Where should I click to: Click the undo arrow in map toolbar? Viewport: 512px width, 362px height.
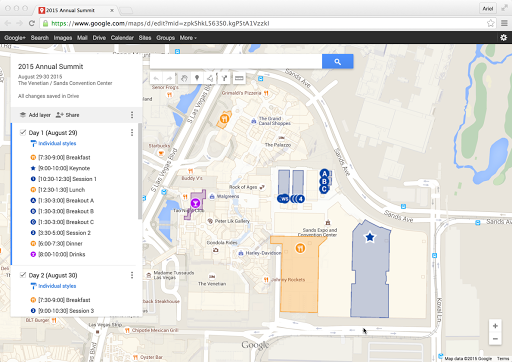point(156,78)
